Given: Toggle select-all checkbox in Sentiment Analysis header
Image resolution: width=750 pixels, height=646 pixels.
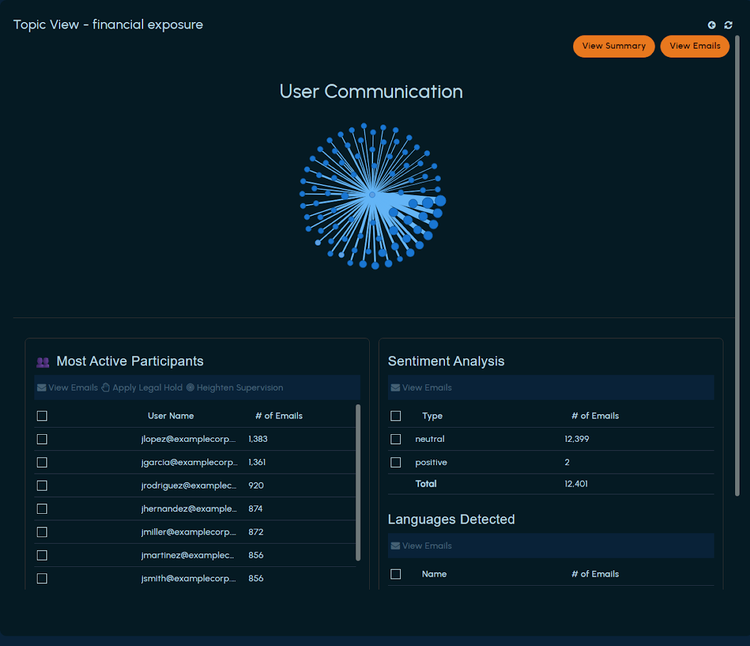Looking at the screenshot, I should 396,416.
